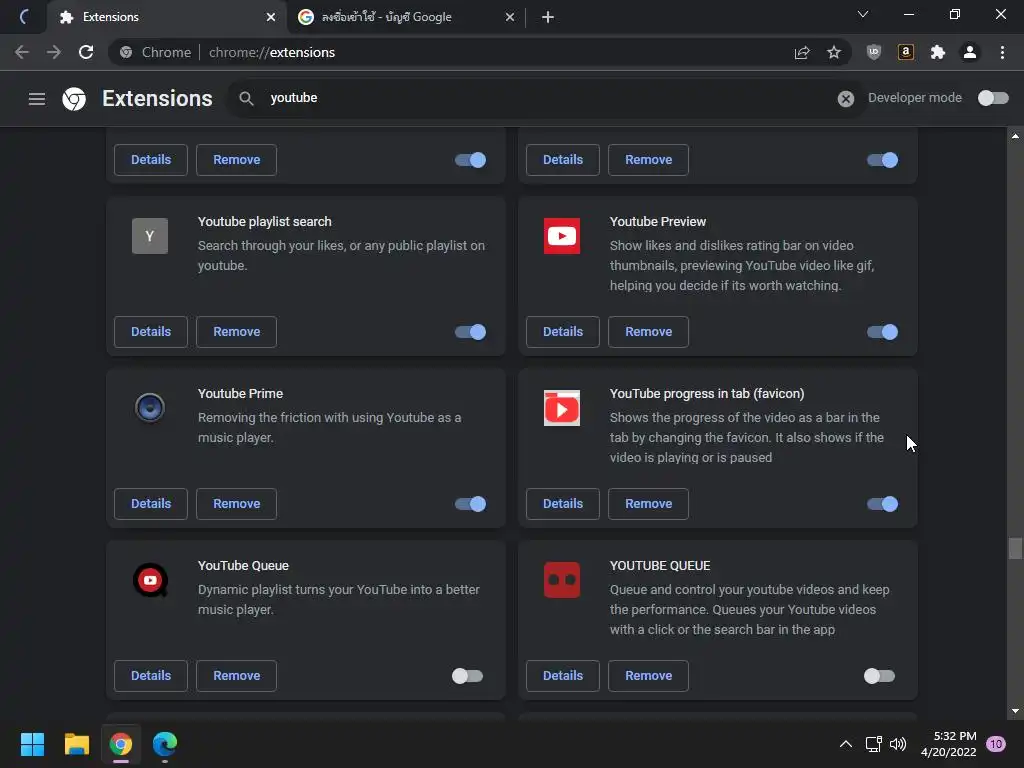
Task: Go forward using the browser forward arrow
Action: click(x=54, y=52)
